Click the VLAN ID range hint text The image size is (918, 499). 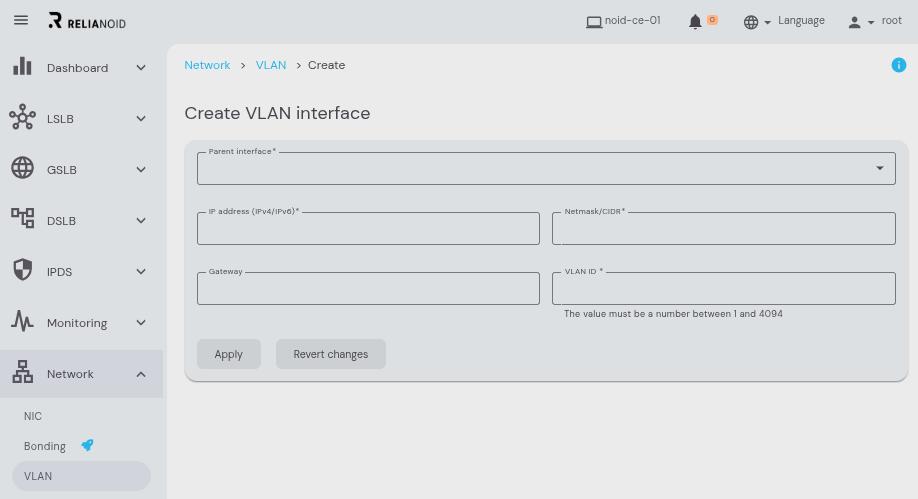tap(673, 314)
